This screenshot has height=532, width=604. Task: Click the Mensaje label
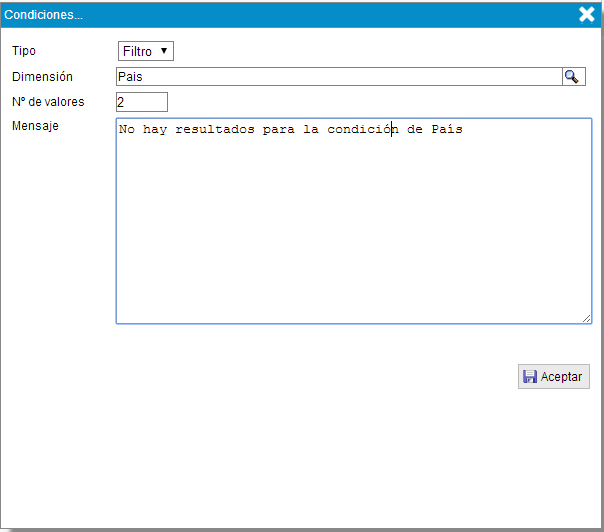pos(35,127)
